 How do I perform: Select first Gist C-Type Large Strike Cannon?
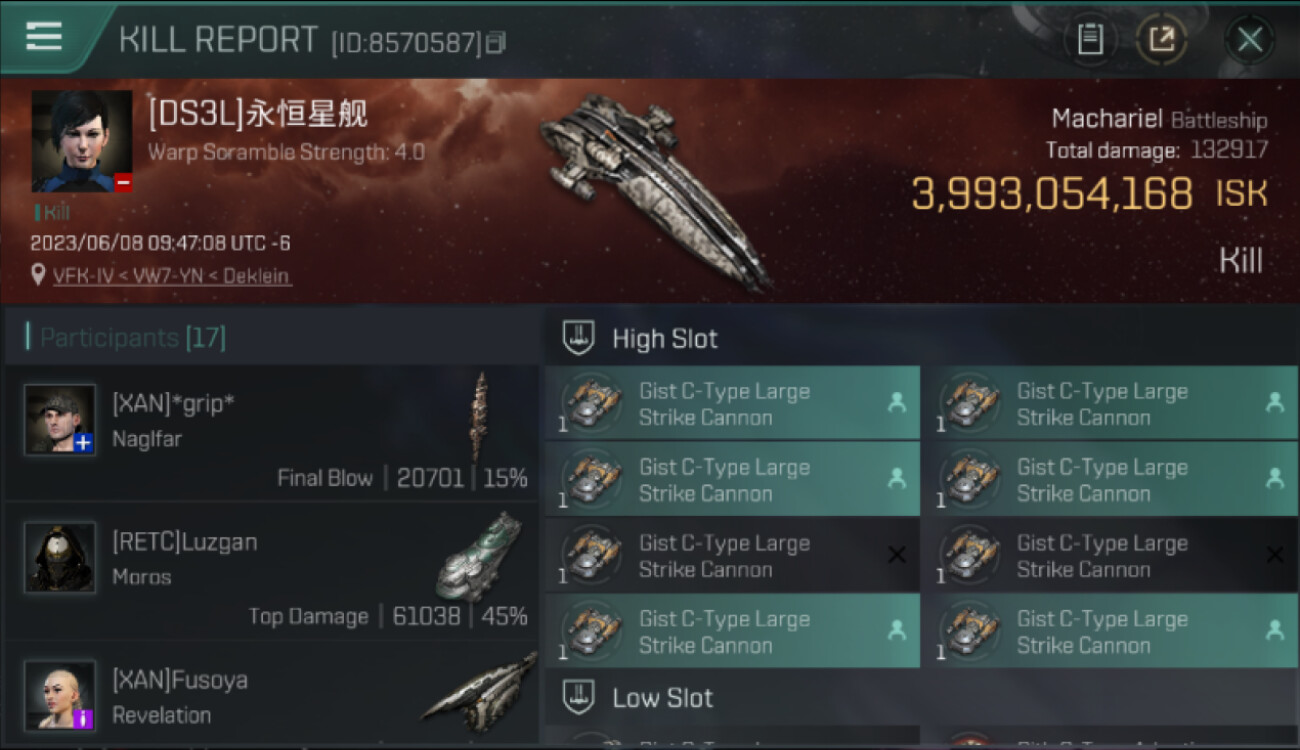coord(732,403)
